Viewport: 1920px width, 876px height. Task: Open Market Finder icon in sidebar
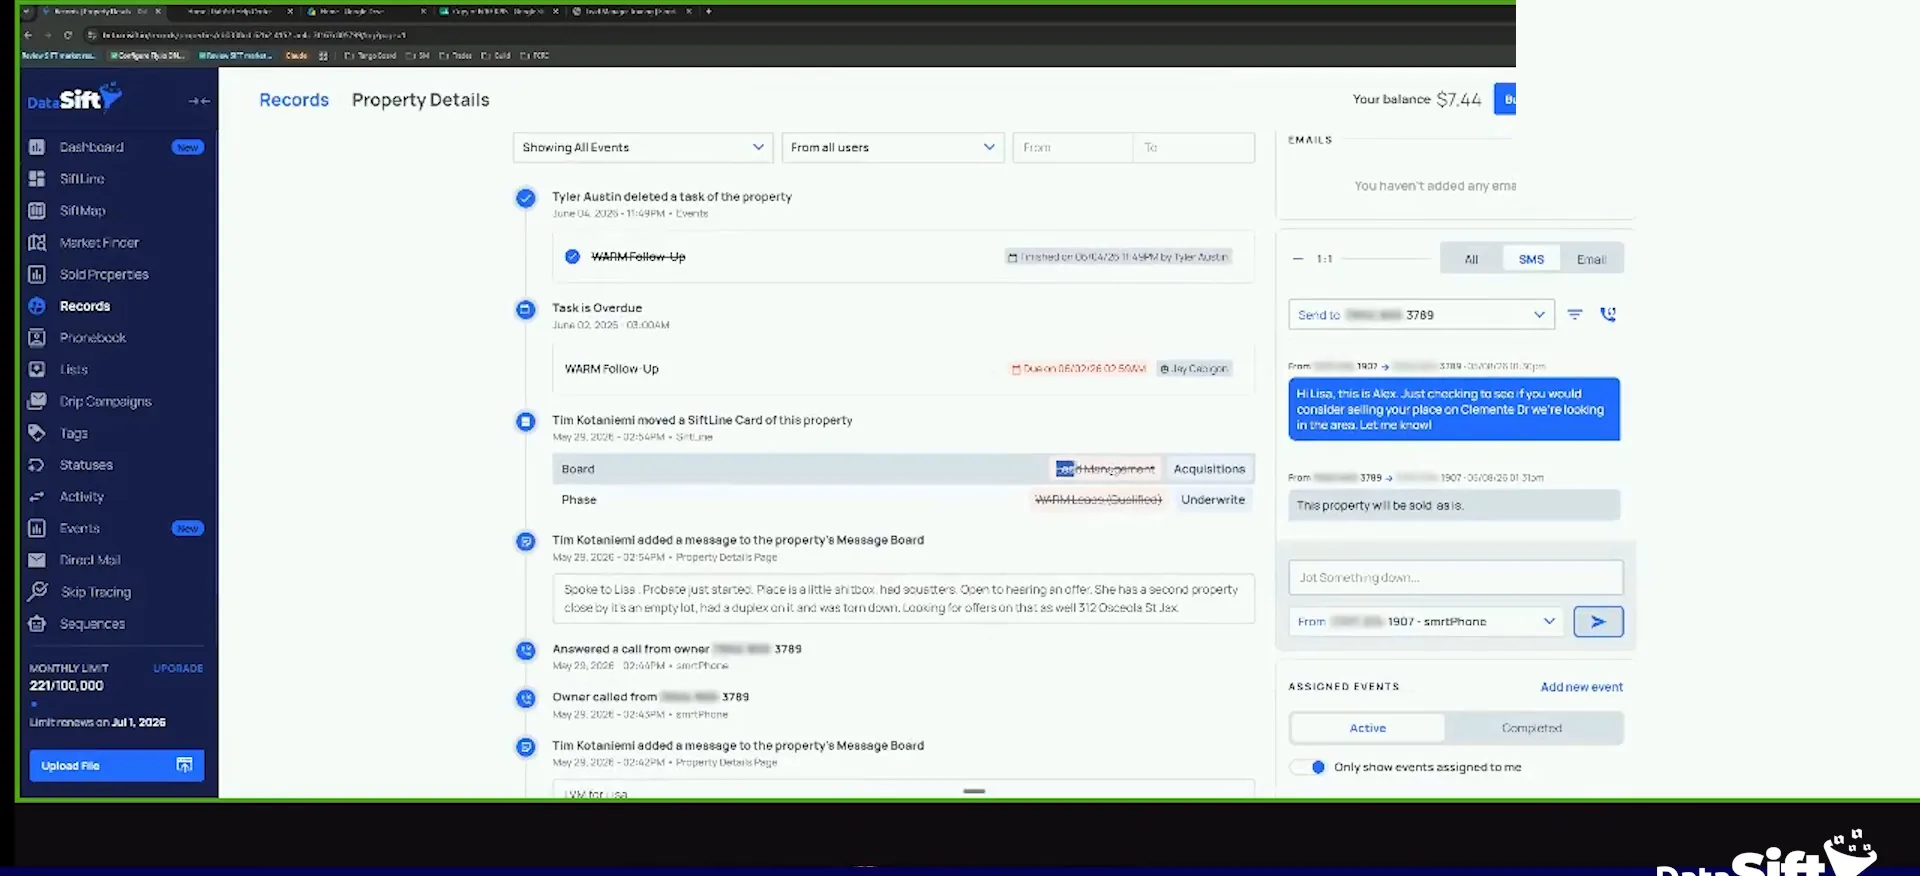pyautogui.click(x=37, y=243)
